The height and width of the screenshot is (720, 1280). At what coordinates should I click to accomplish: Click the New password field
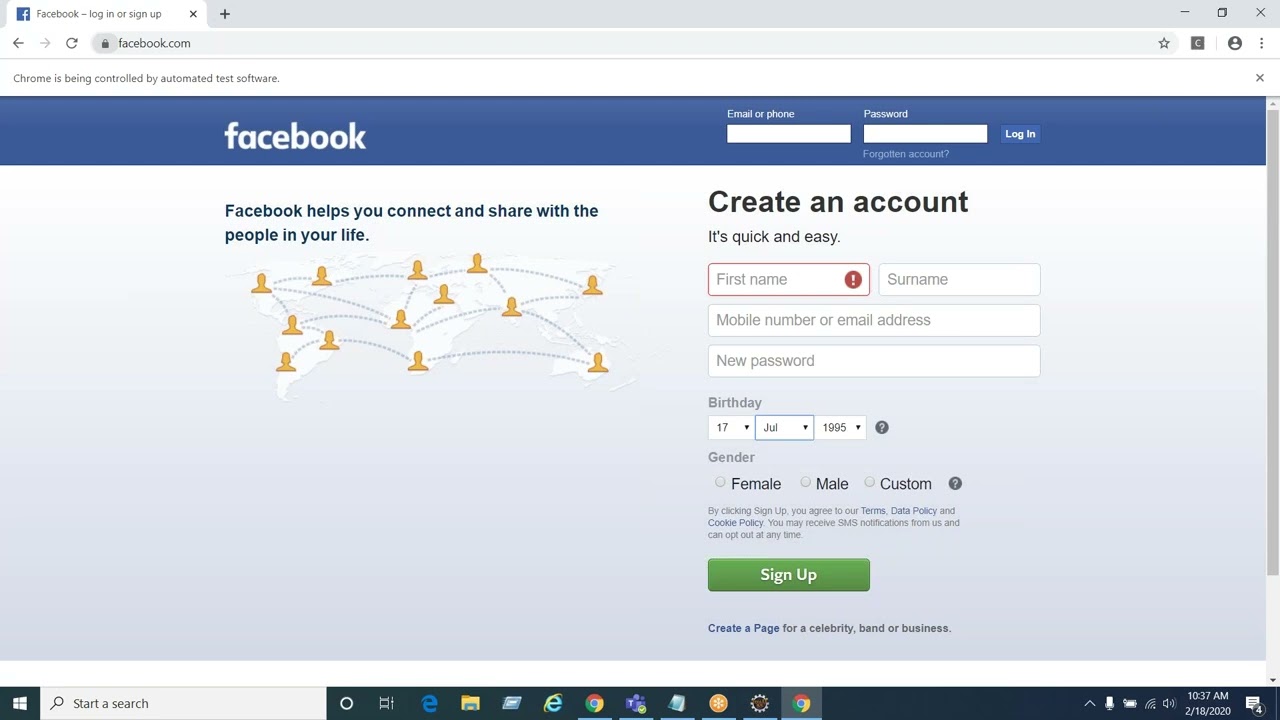click(874, 361)
